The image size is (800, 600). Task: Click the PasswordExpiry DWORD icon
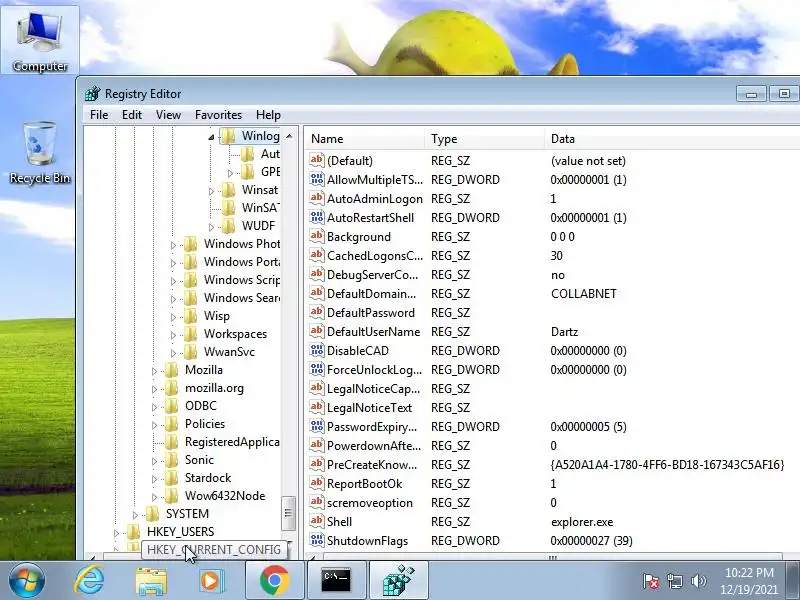click(x=316, y=426)
